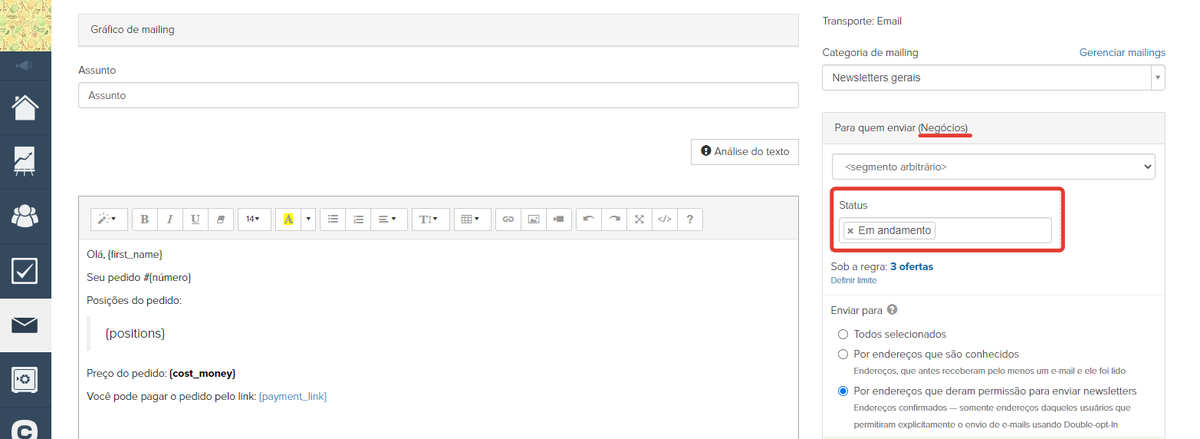Viewport: 1200px width, 439px height.
Task: Open the home icon in the sidebar
Action: pyautogui.click(x=25, y=106)
